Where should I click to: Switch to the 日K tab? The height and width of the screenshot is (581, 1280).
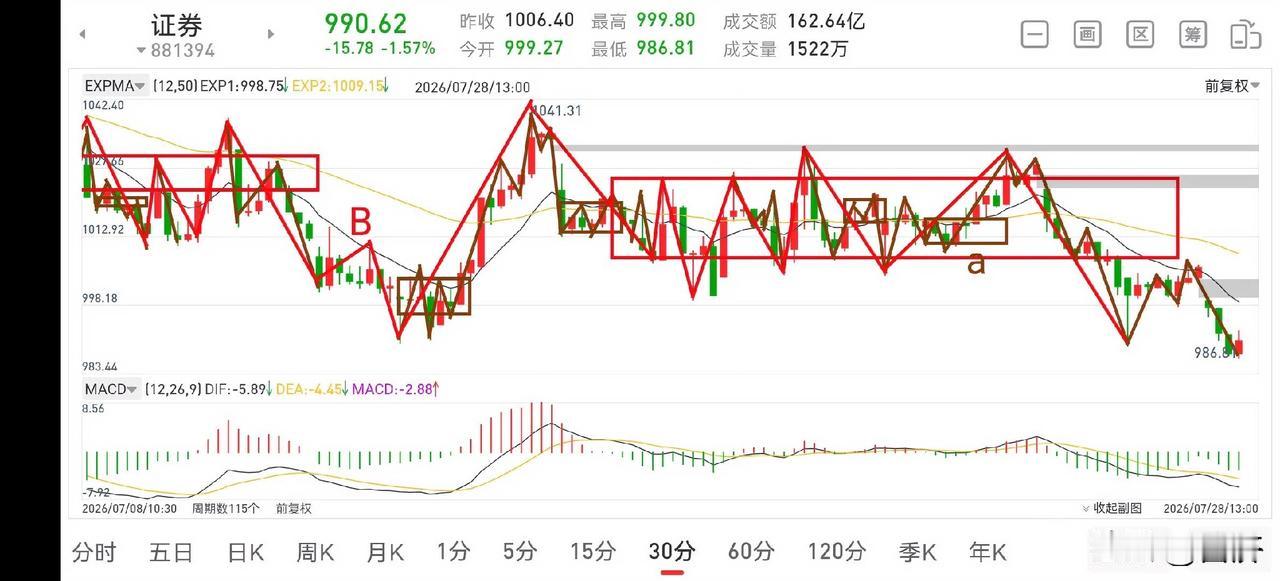click(245, 551)
